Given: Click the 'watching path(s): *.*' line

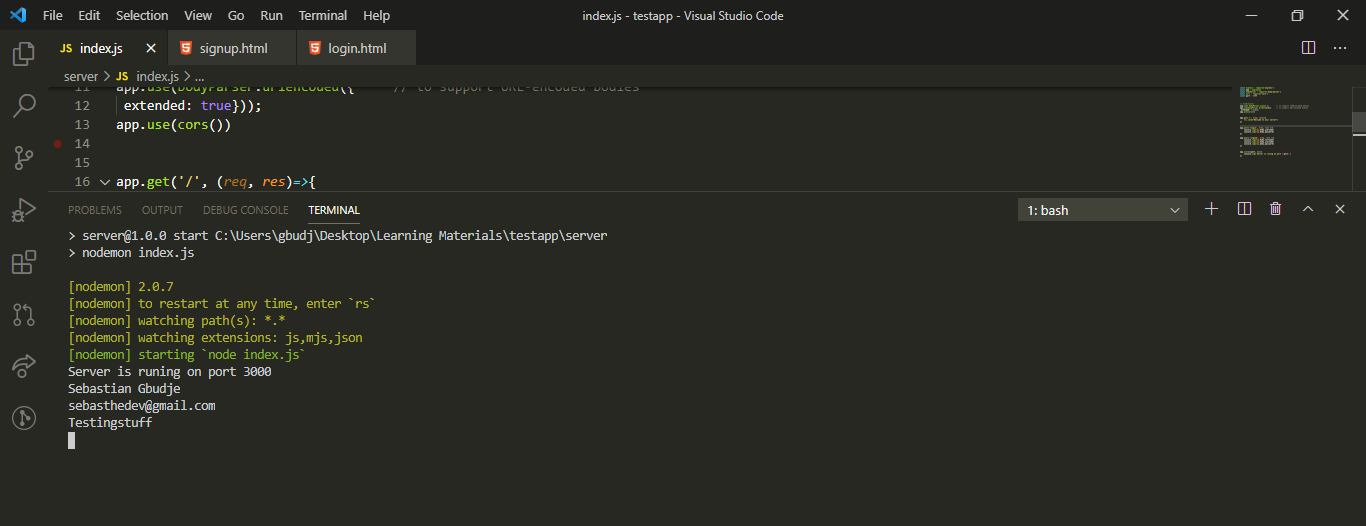Looking at the screenshot, I should (x=177, y=321).
